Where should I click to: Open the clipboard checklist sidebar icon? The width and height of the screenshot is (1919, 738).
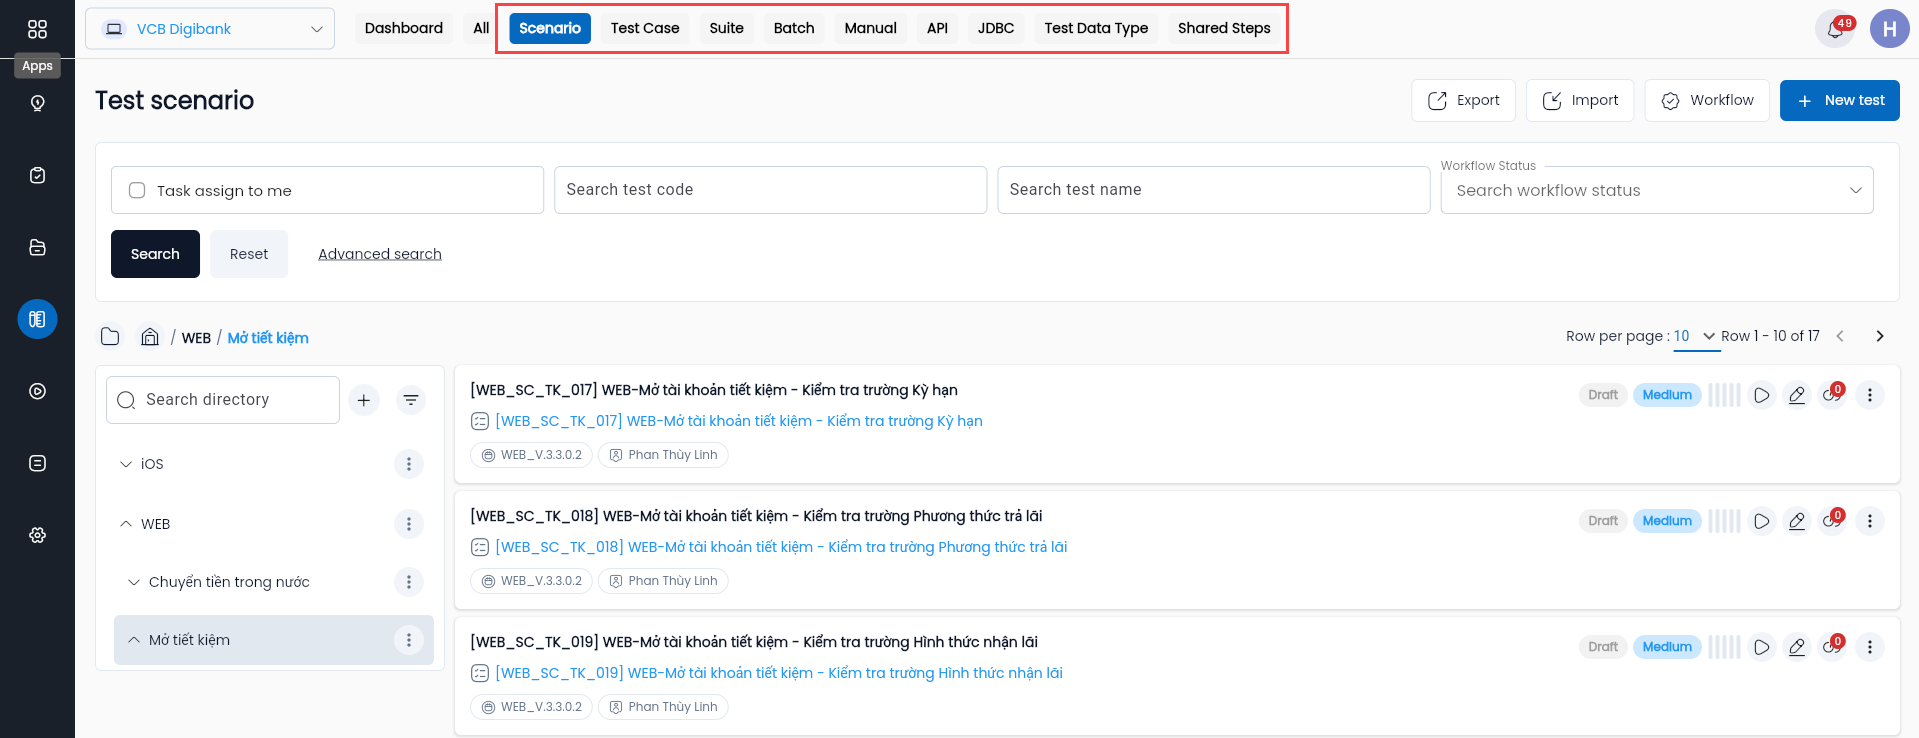pyautogui.click(x=37, y=175)
